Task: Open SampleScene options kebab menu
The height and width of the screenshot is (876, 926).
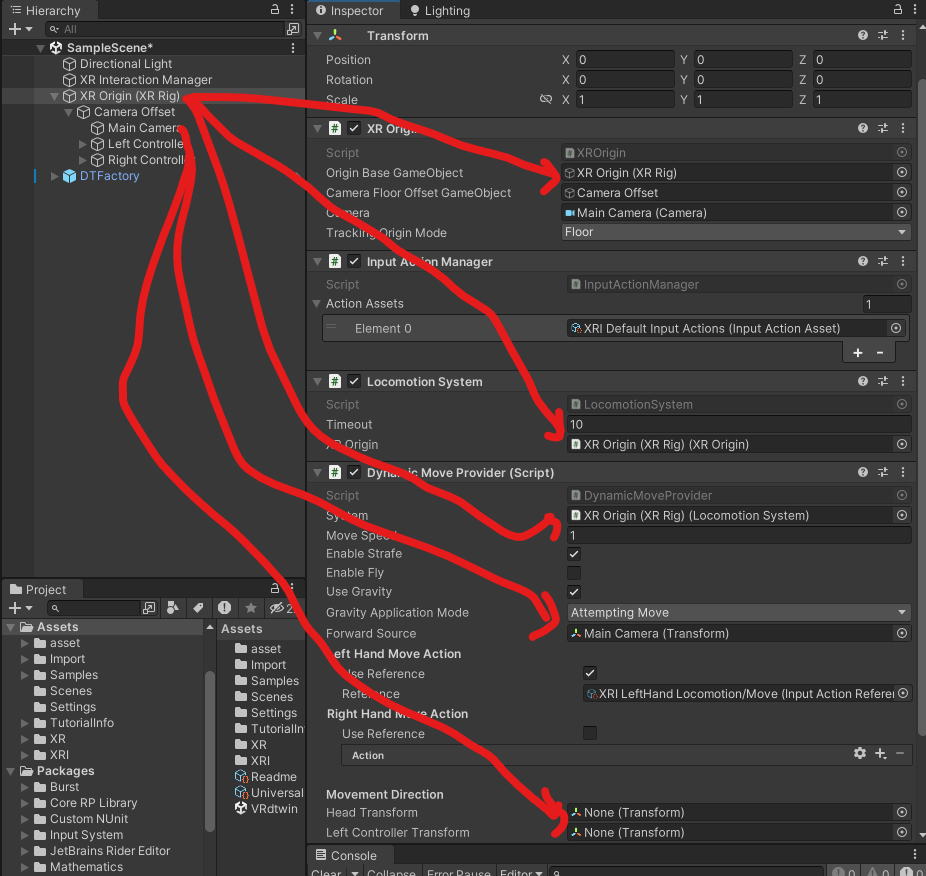Action: point(293,48)
